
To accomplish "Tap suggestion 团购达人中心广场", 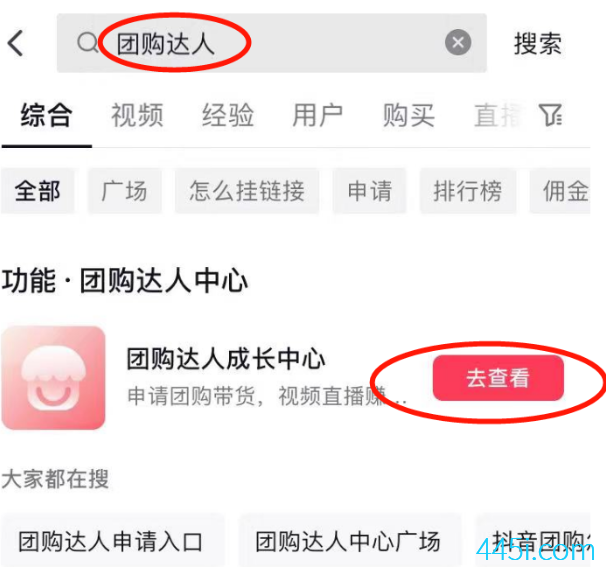I will (348, 541).
